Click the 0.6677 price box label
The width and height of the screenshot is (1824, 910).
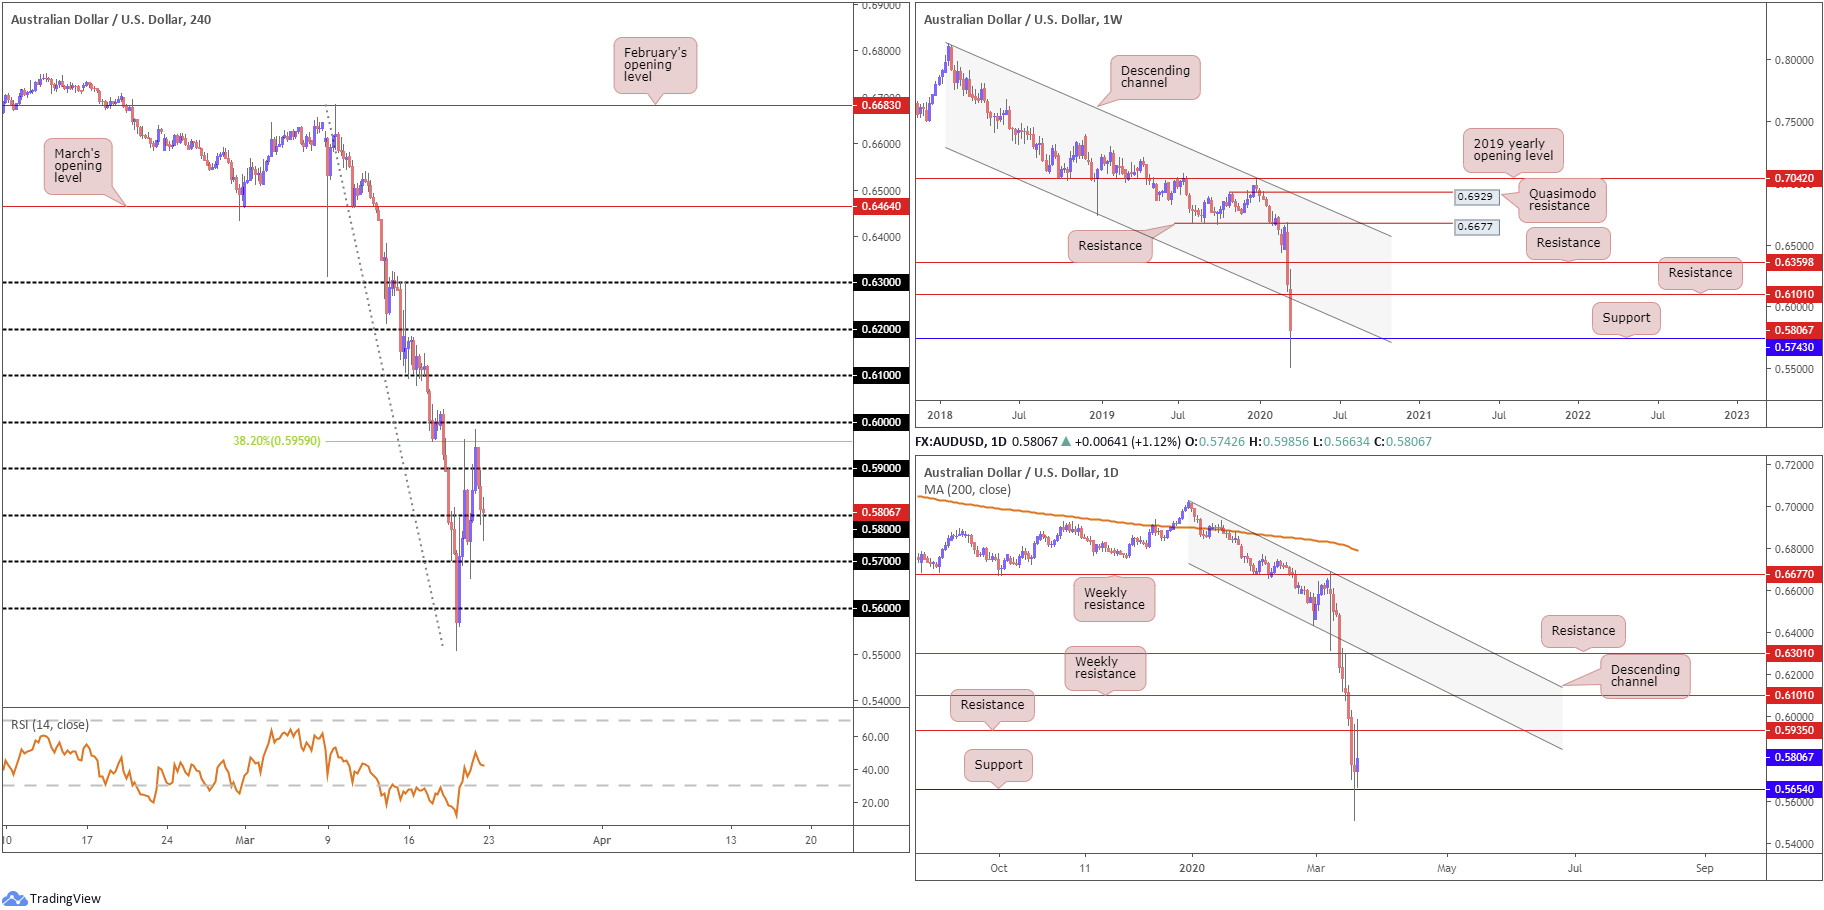click(1475, 227)
